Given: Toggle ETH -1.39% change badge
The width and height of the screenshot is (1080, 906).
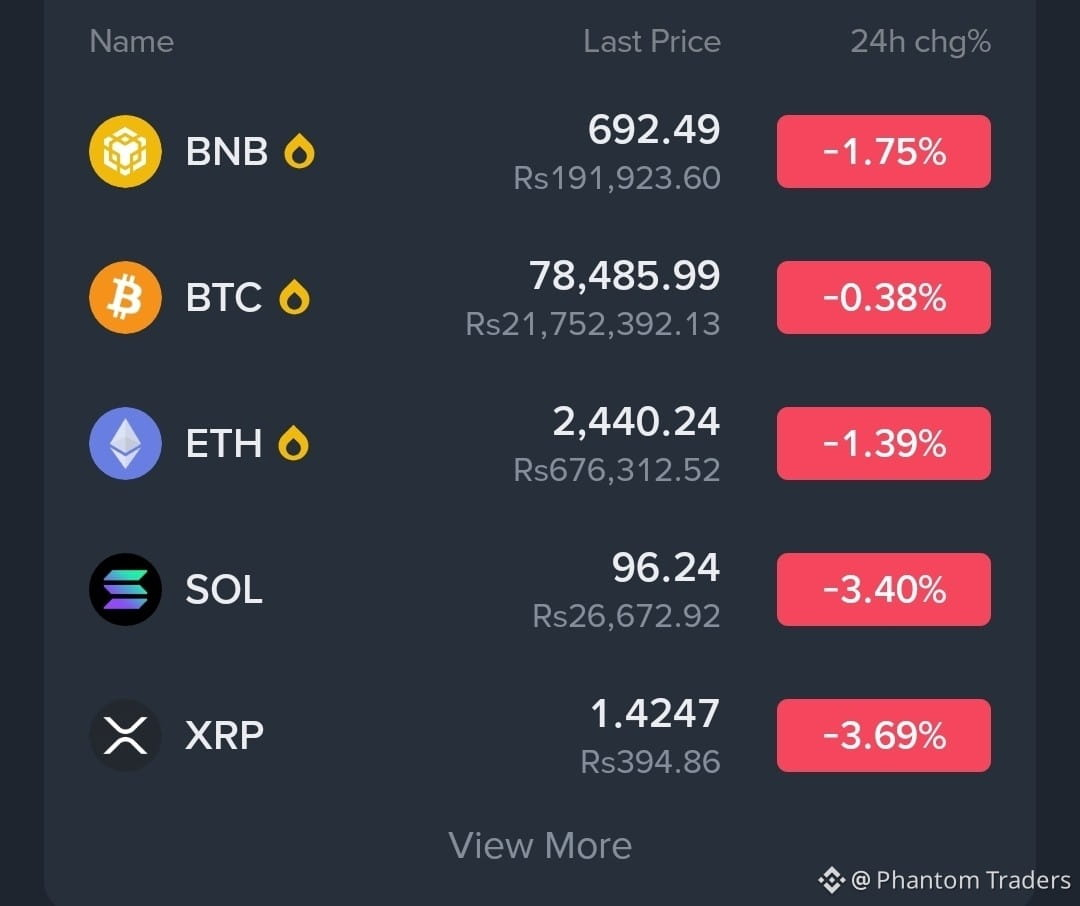Looking at the screenshot, I should (x=884, y=444).
